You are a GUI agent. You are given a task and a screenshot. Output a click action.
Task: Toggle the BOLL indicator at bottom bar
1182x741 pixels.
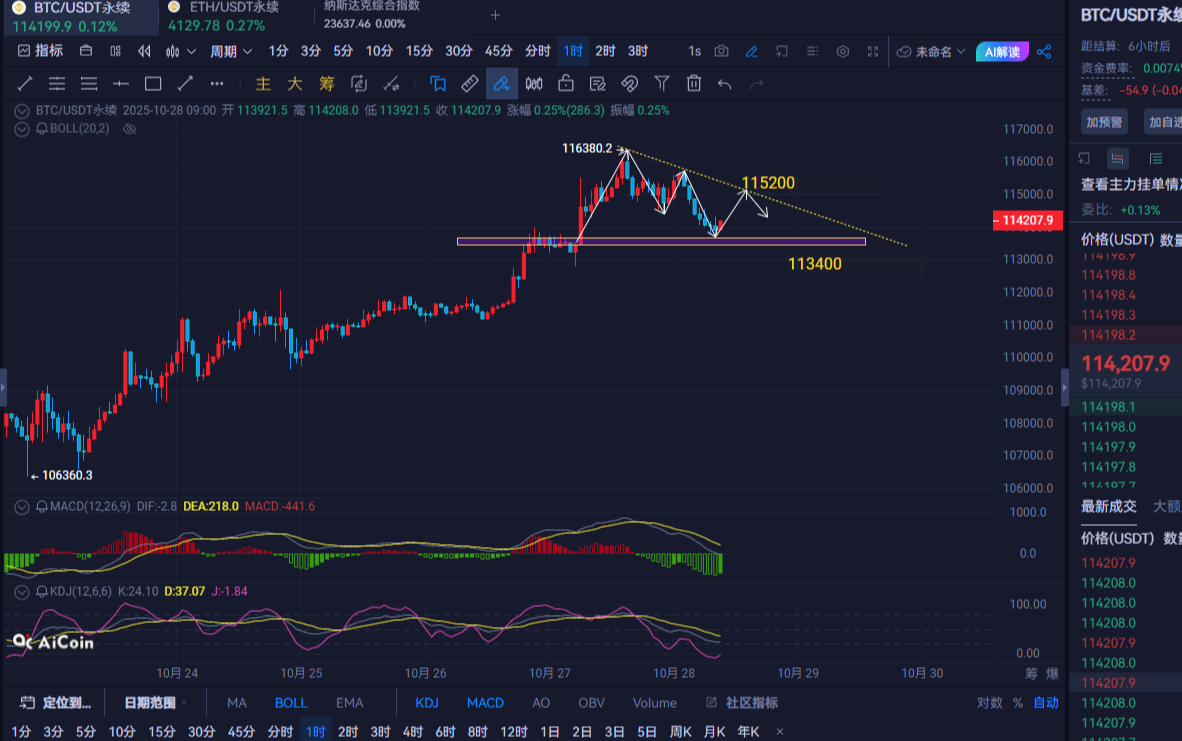click(291, 703)
